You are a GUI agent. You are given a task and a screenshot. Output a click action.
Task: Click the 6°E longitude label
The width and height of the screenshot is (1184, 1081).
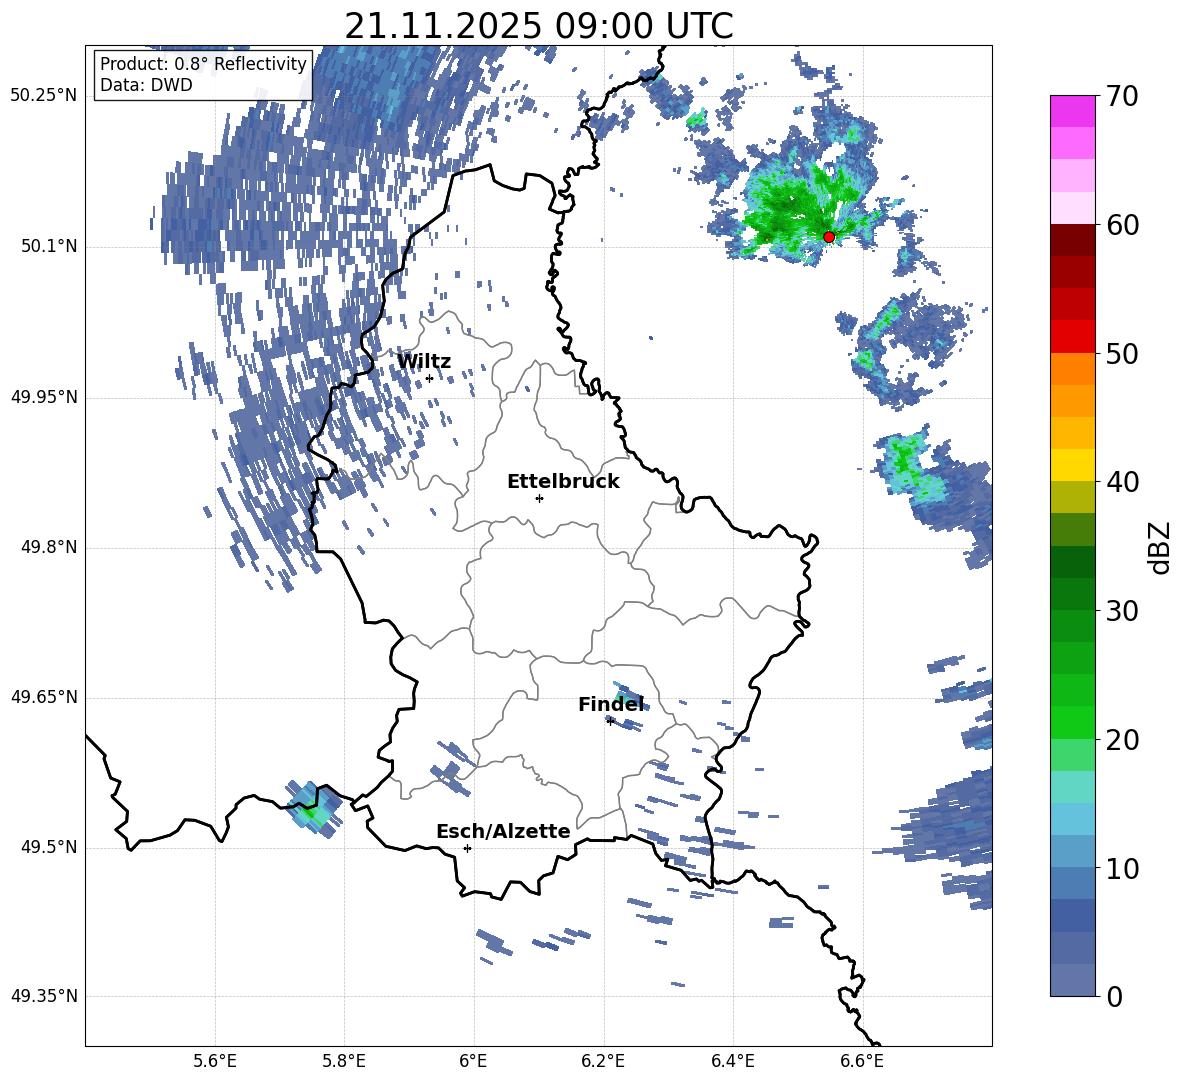click(x=473, y=1061)
